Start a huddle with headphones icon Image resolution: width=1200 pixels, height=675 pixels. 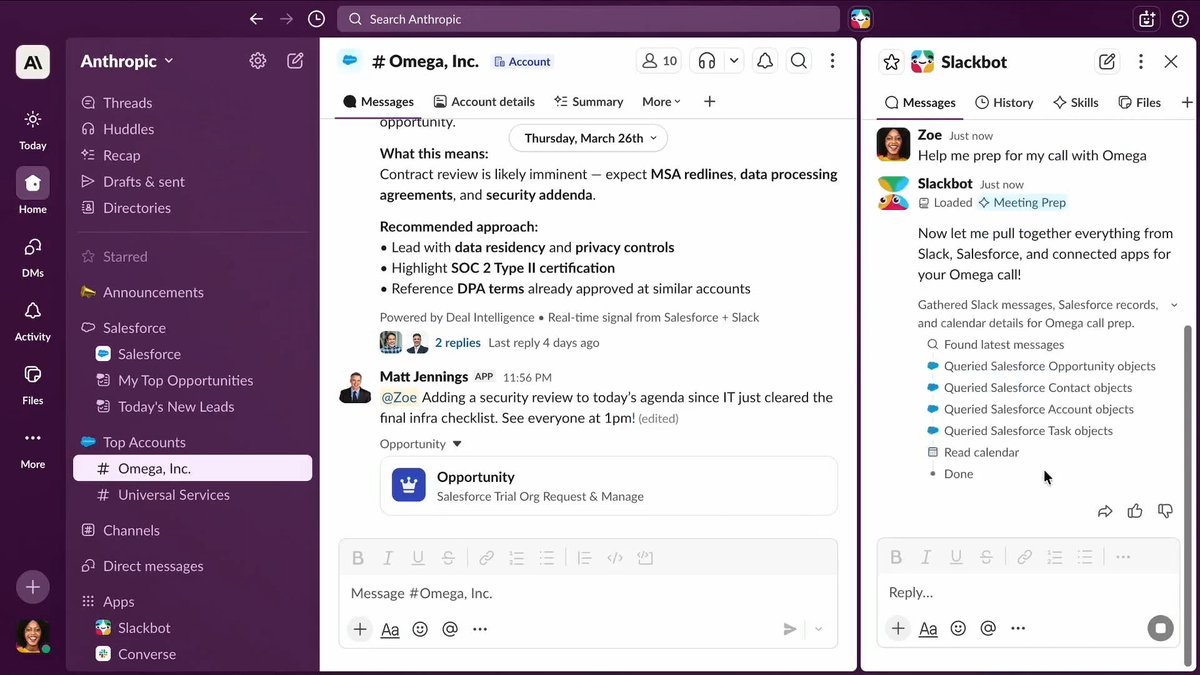pyautogui.click(x=707, y=61)
